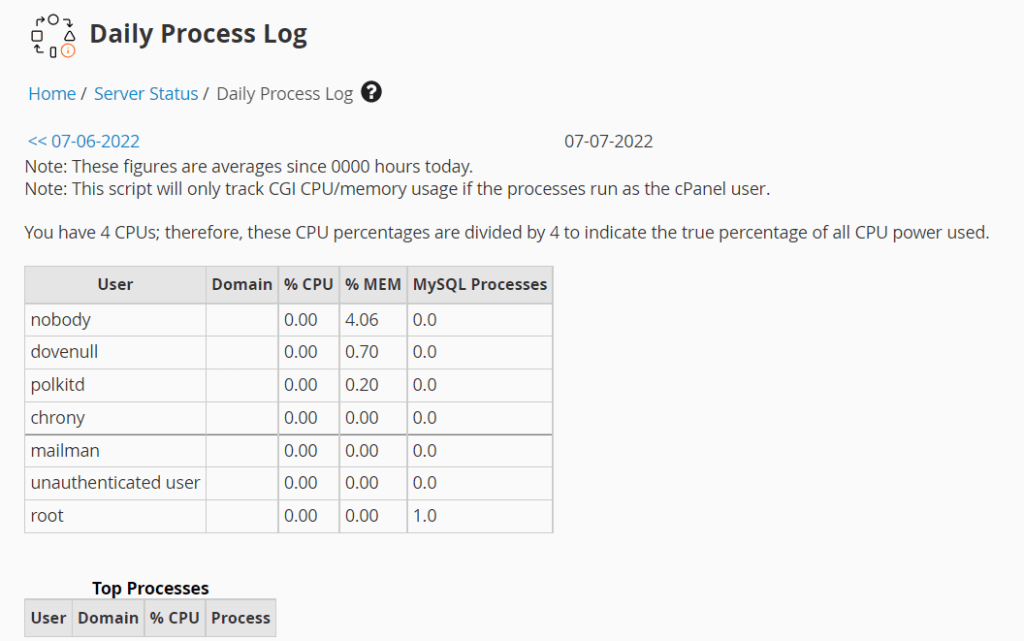Click the current date 07-07-2022 label
Screen dimensions: 1024x641
pyautogui.click(x=610, y=141)
